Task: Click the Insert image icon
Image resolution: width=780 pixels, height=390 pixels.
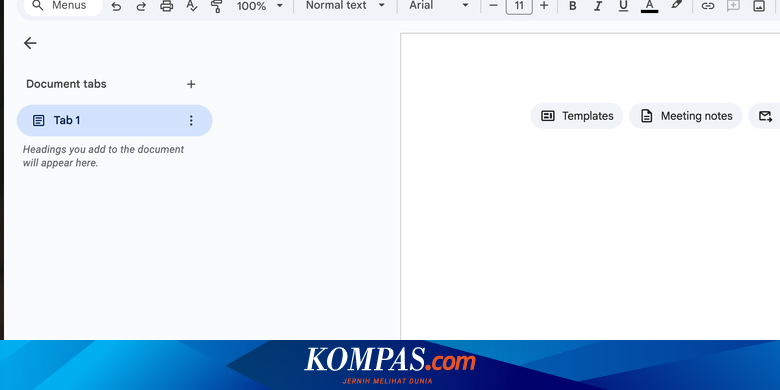Action: 759,6
